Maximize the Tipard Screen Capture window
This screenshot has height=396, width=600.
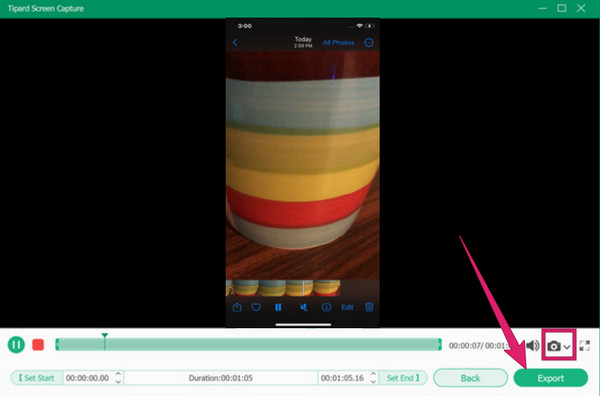tap(561, 8)
